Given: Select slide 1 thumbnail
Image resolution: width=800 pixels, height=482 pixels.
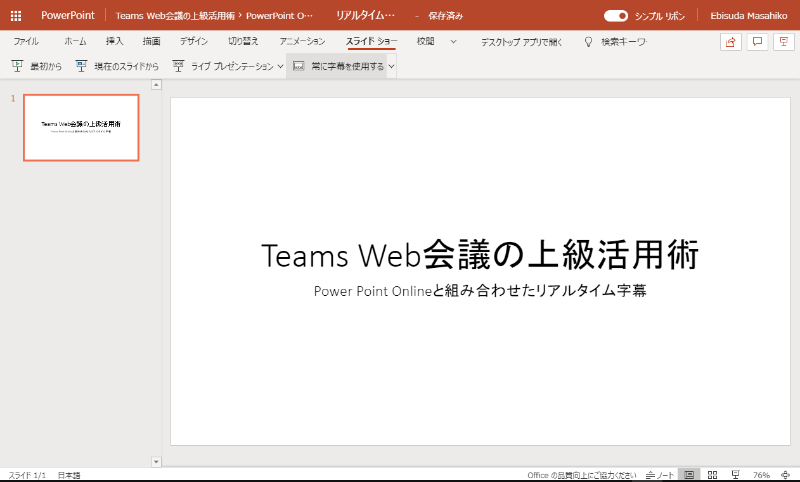Looking at the screenshot, I should coord(81,128).
